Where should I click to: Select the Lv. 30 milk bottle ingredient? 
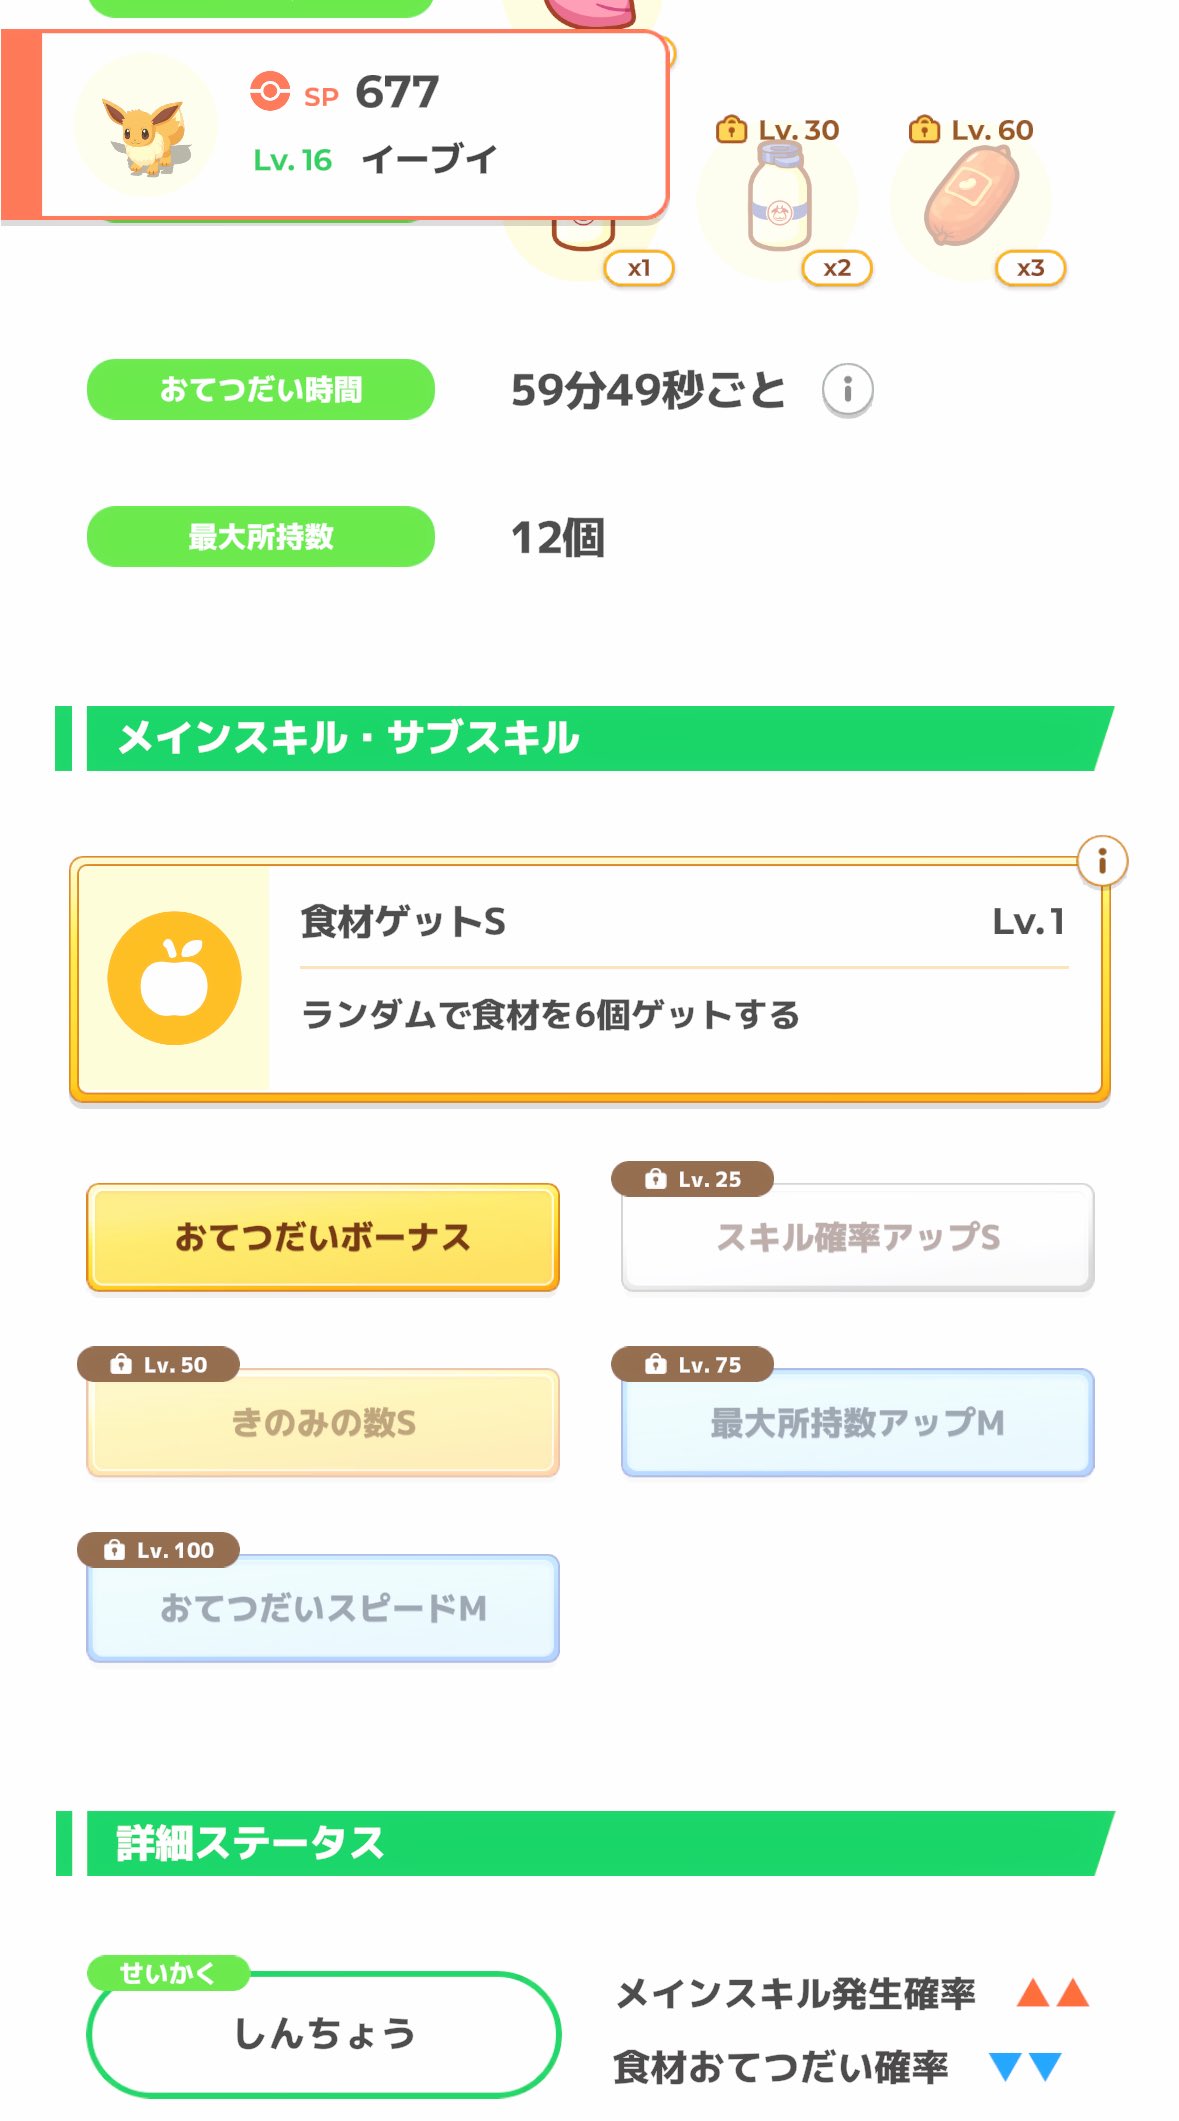pyautogui.click(x=779, y=197)
